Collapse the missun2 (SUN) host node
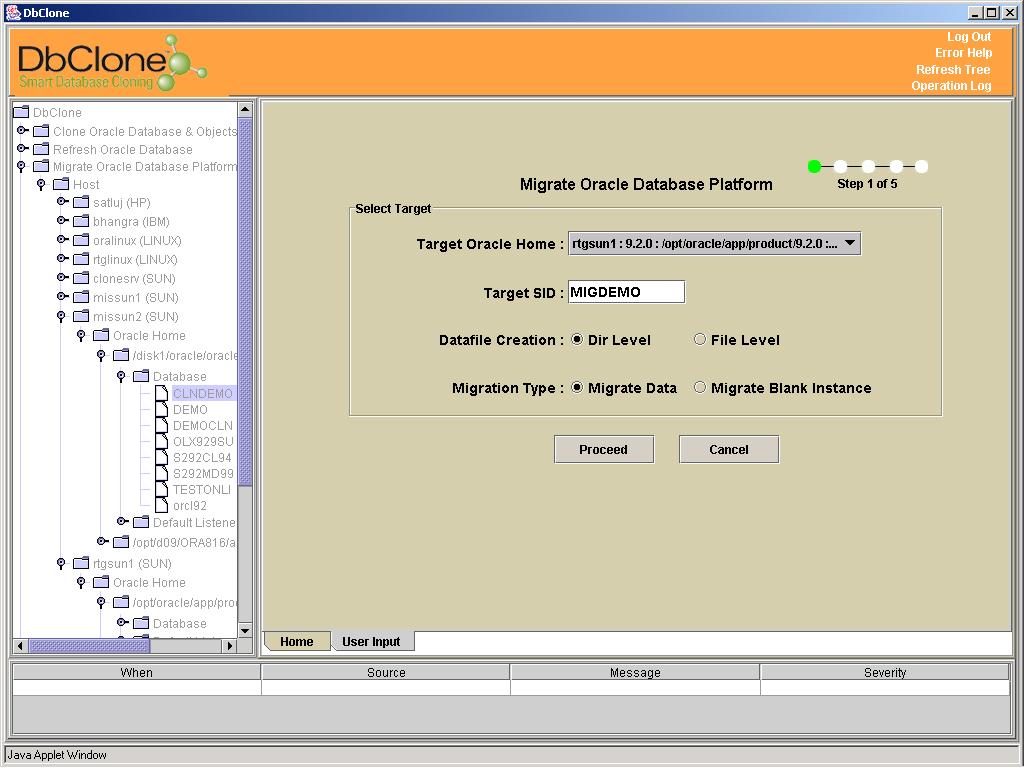This screenshot has width=1024, height=768. click(61, 317)
